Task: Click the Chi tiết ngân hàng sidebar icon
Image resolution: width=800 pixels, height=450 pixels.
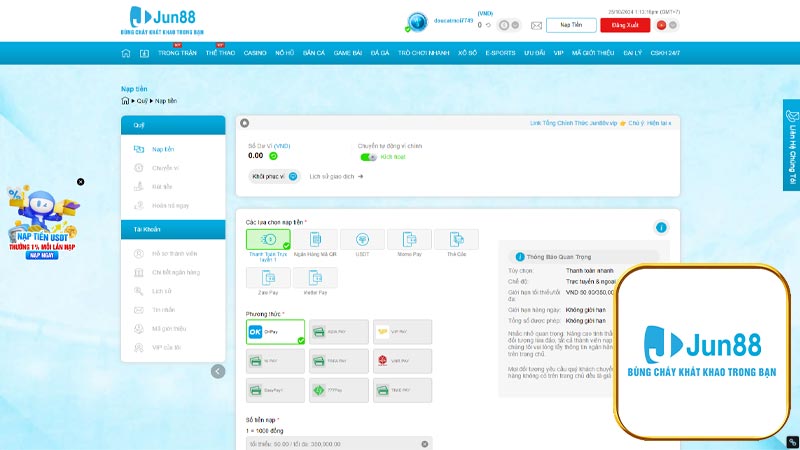Action: pyautogui.click(x=139, y=272)
